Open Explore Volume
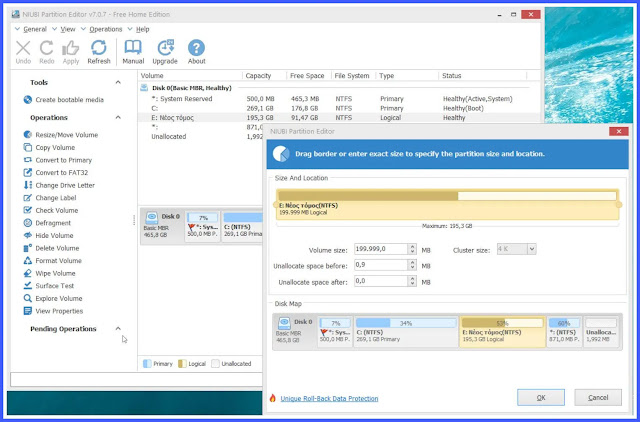 pyautogui.click(x=53, y=298)
